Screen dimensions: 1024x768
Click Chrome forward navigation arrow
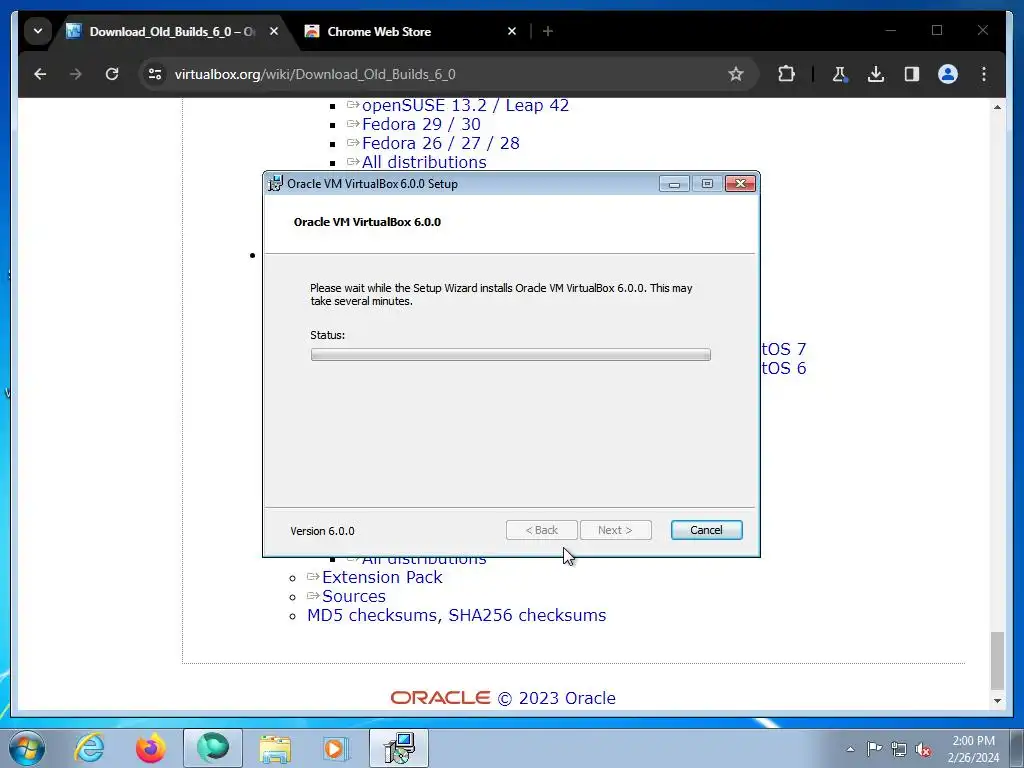pyautogui.click(x=76, y=74)
